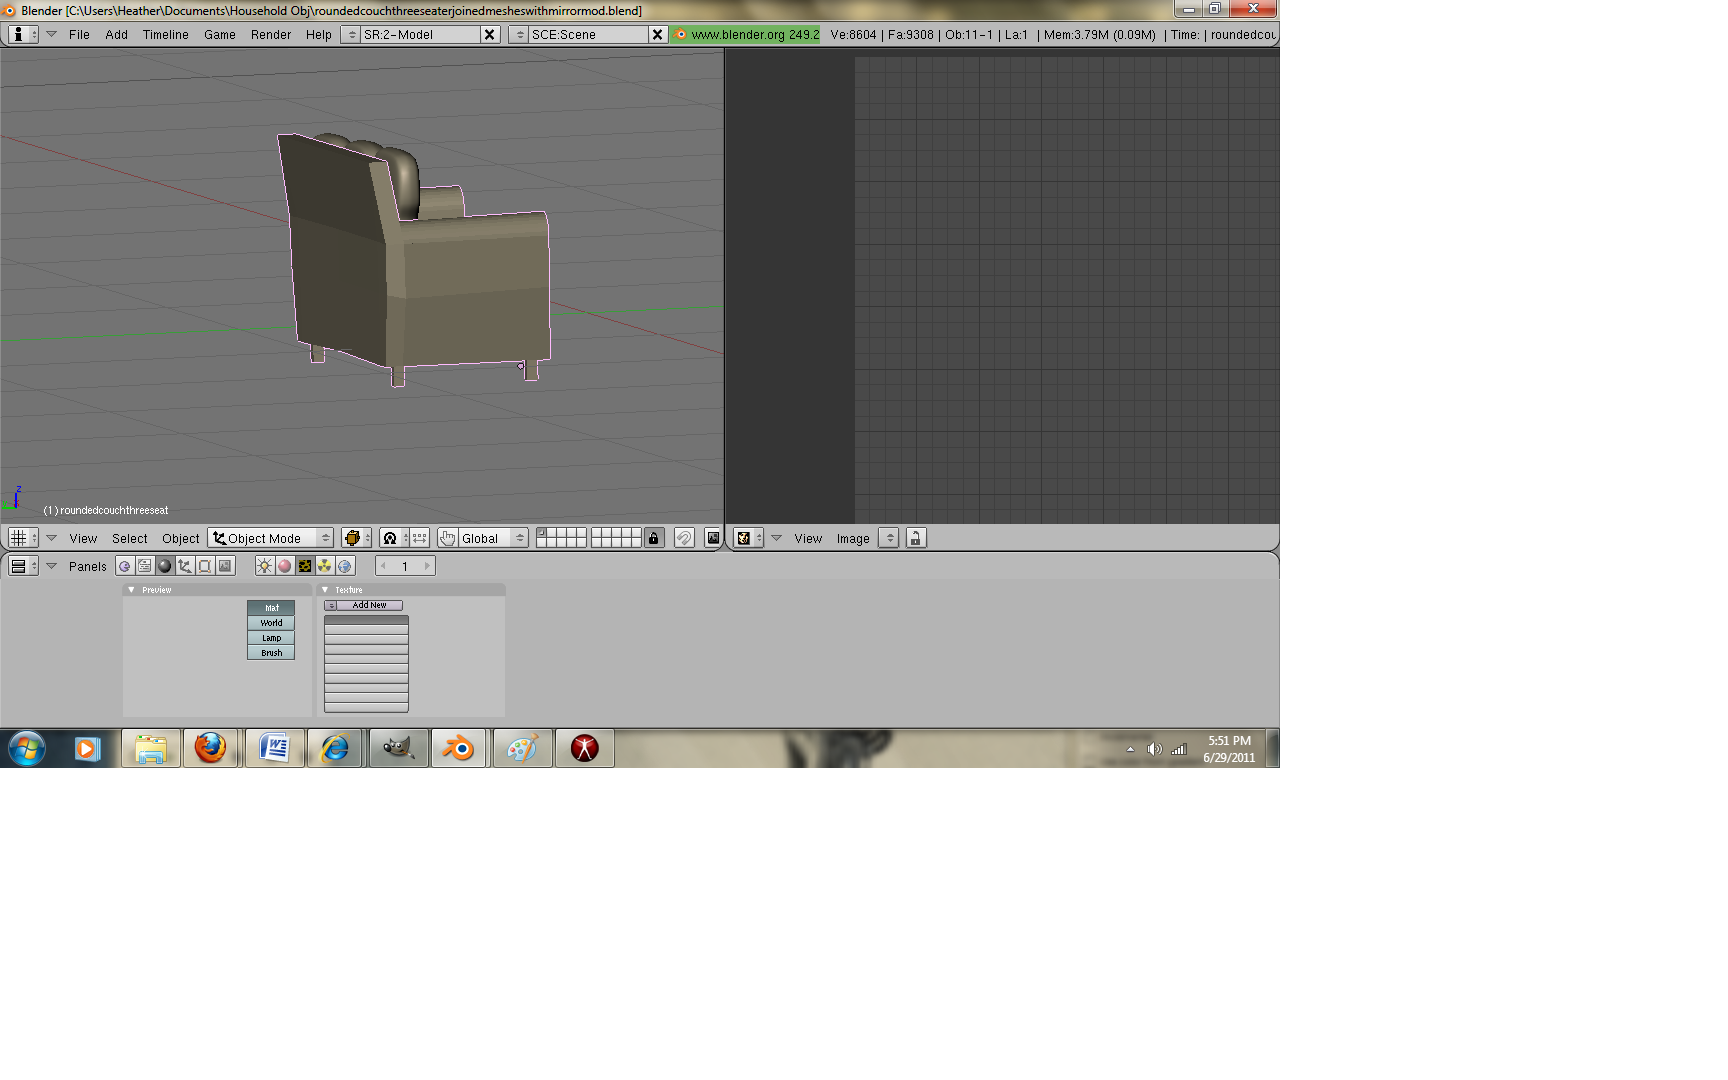Click the render image icon in 3D header

click(713, 538)
